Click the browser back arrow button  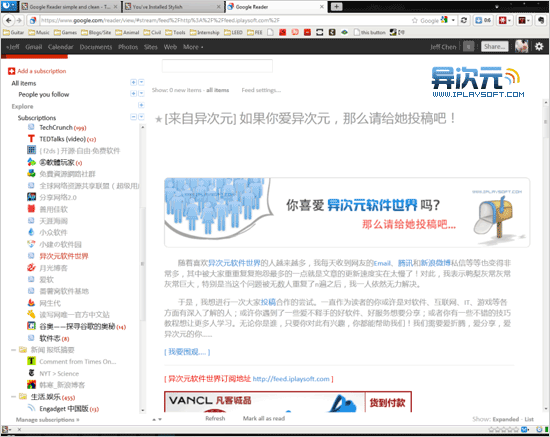coord(9,20)
